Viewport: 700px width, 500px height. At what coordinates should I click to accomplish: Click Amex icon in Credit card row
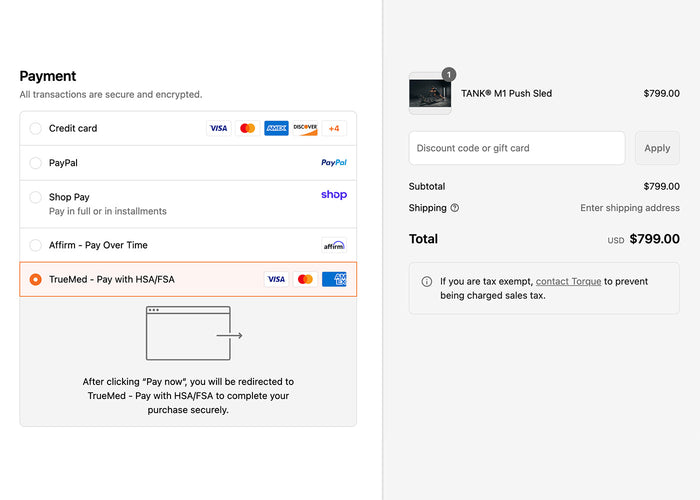coord(276,129)
